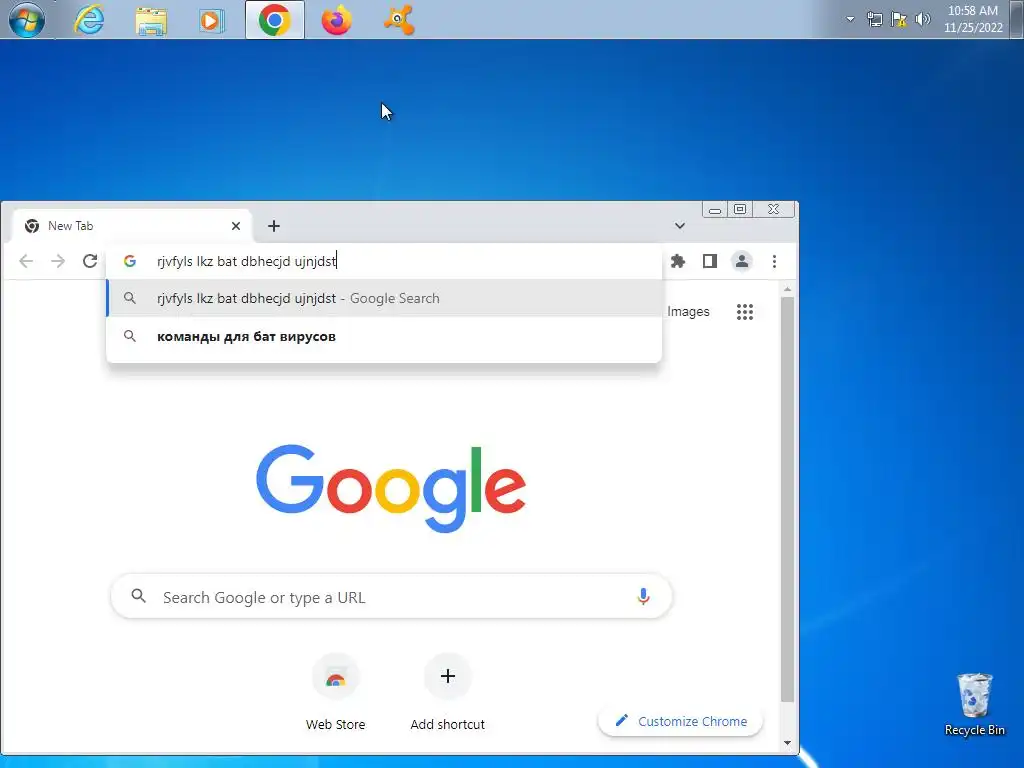Click the Customize Chrome button
Screen dimensions: 1024x768
point(680,722)
